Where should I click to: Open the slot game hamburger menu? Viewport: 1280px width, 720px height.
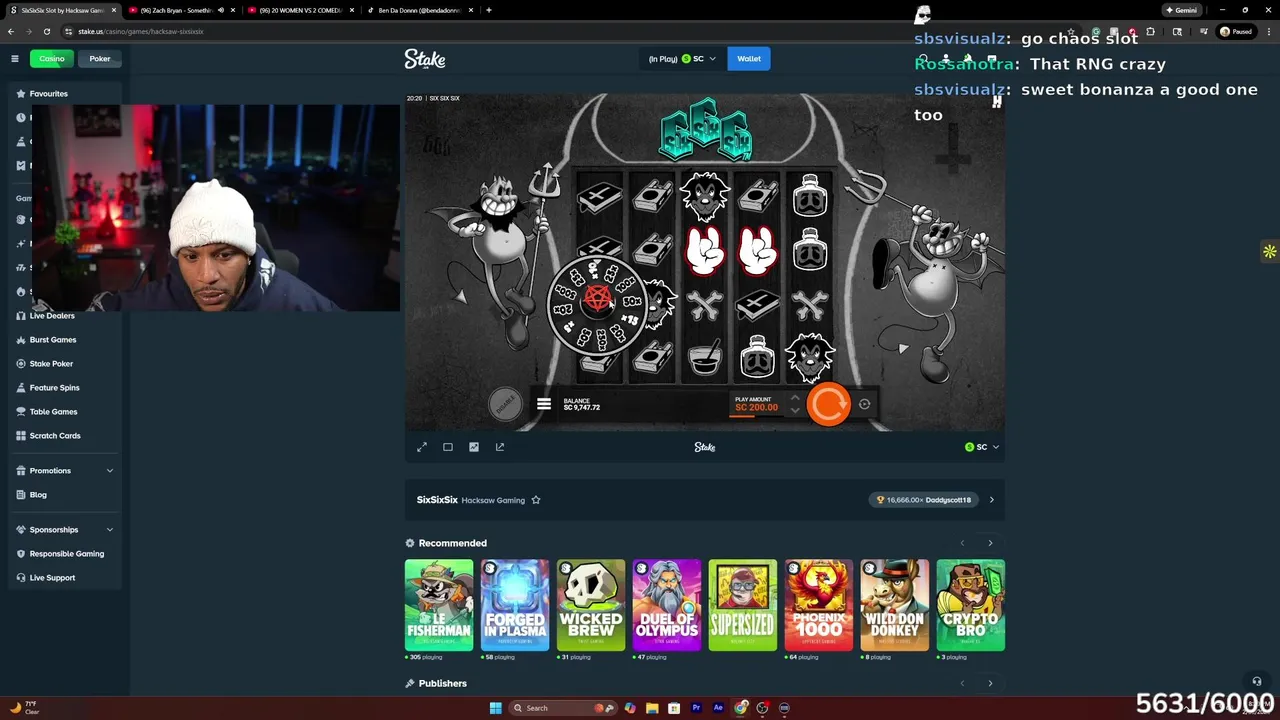tap(544, 404)
